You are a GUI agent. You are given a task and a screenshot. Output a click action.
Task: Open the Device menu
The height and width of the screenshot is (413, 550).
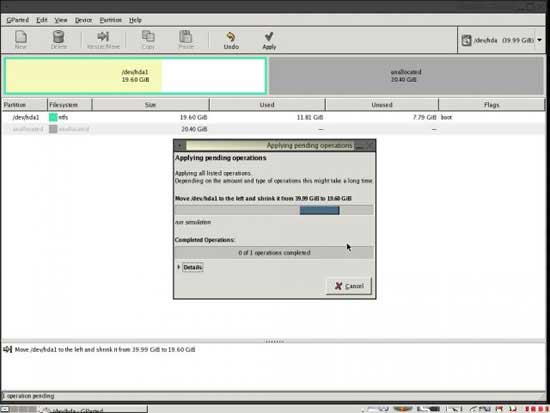point(83,20)
